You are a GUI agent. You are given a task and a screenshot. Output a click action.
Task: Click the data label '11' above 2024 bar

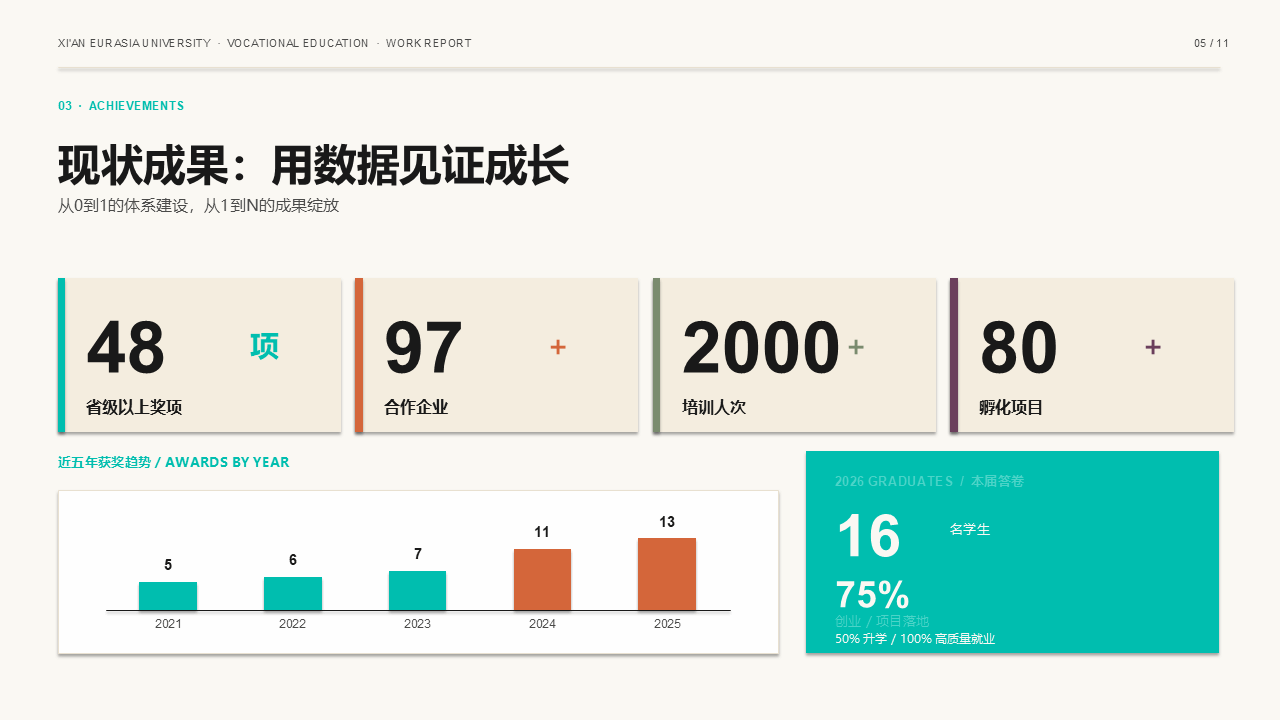click(x=542, y=532)
